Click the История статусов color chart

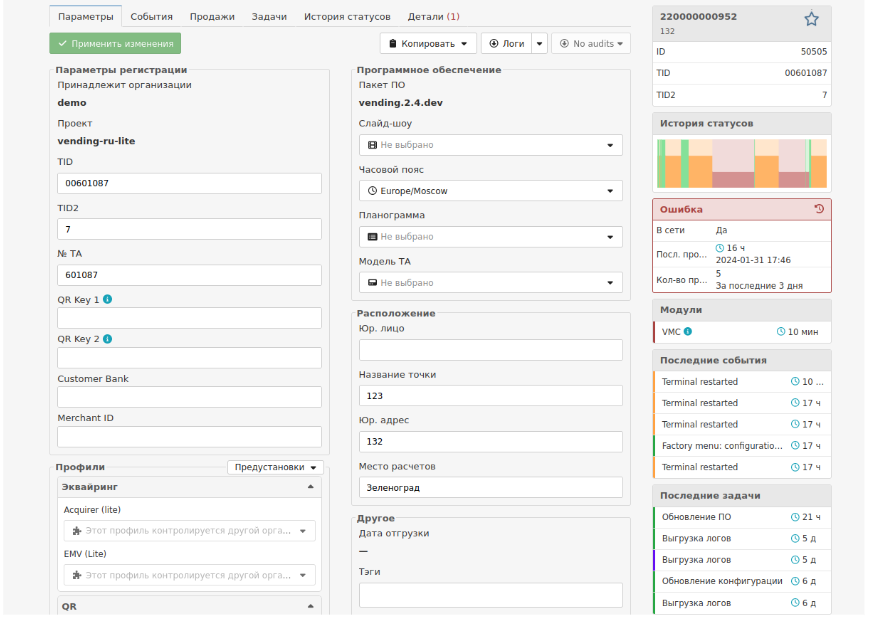pos(742,163)
